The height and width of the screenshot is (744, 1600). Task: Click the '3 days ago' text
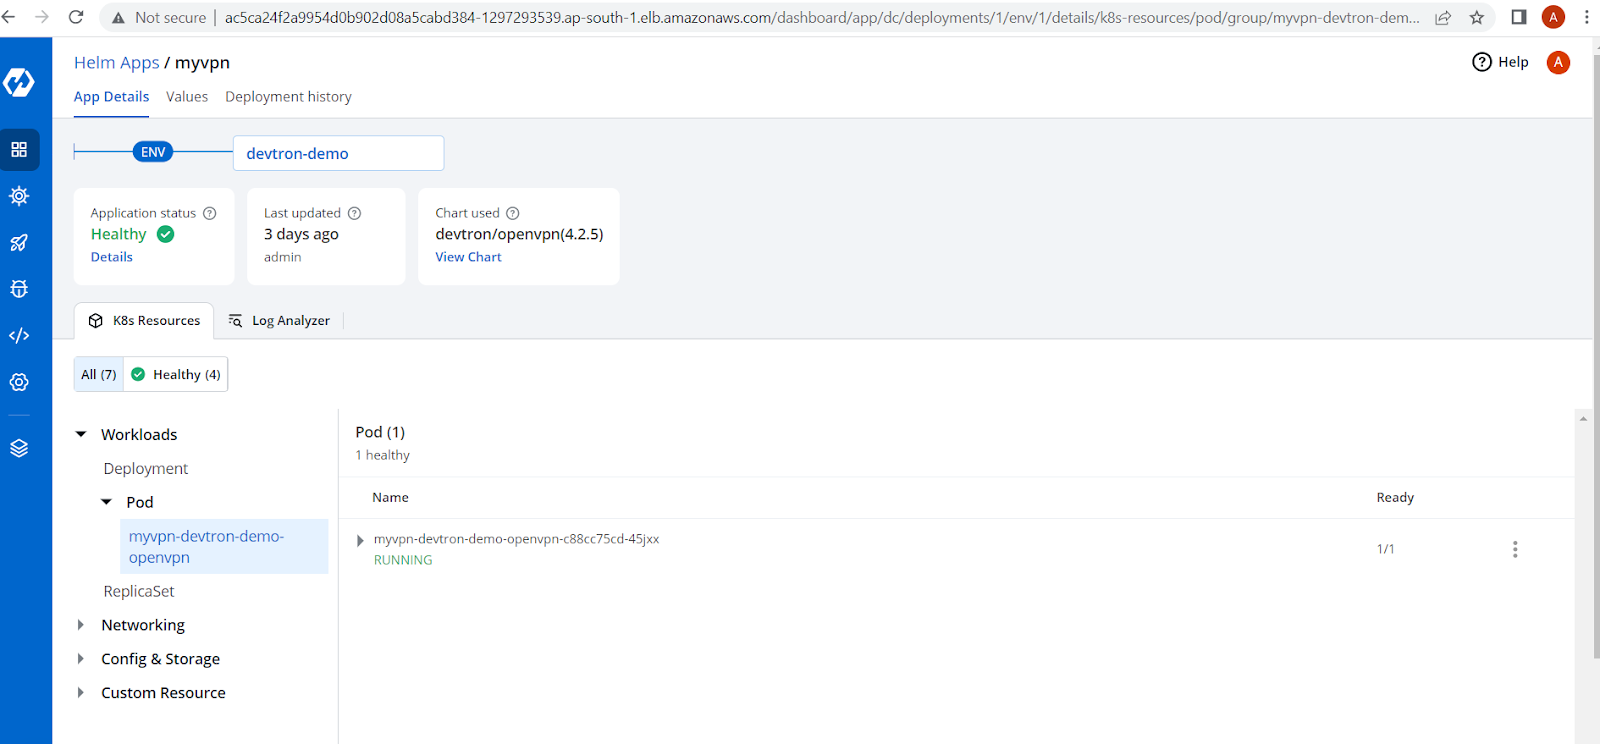point(301,234)
